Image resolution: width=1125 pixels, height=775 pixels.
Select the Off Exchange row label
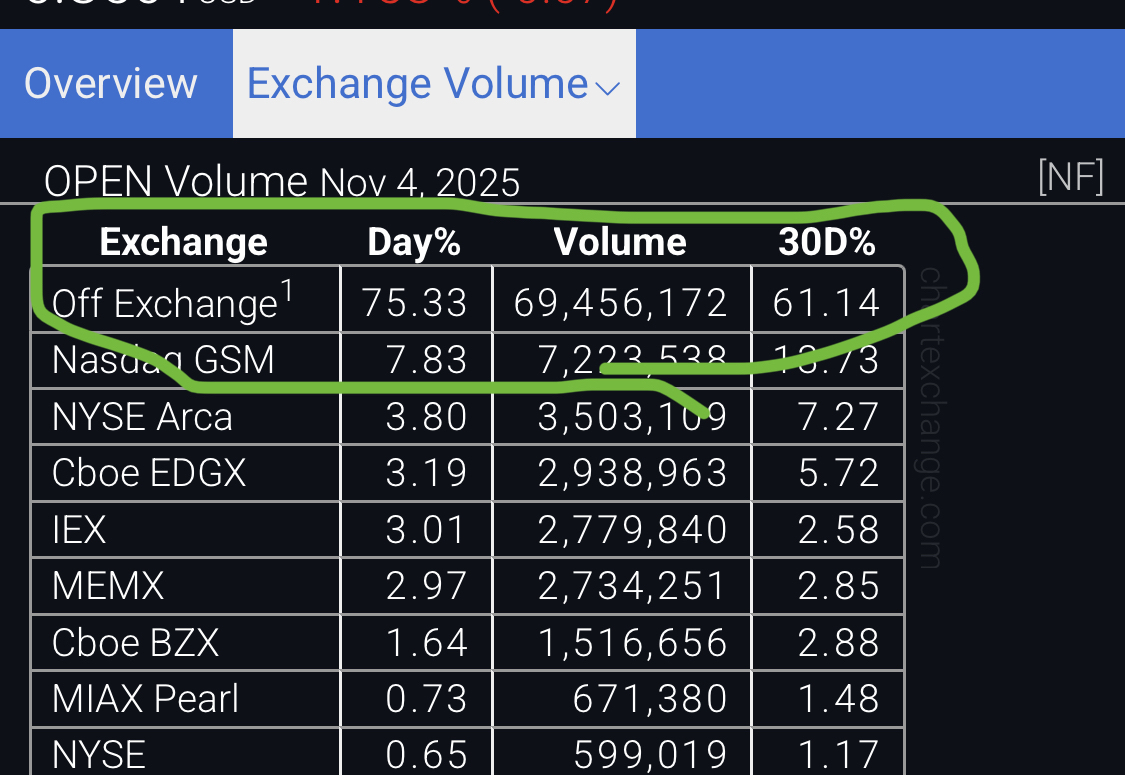tap(164, 303)
